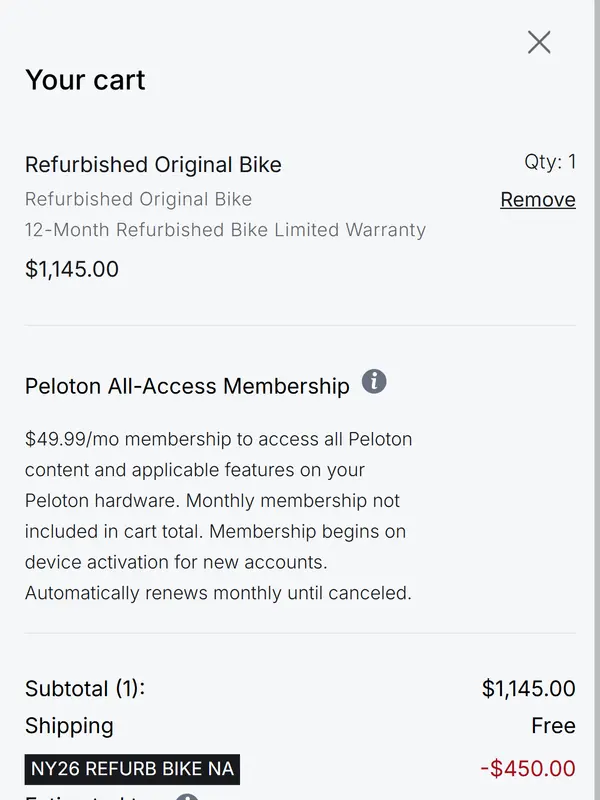Click the Shipping label
This screenshot has width=600, height=800.
pos(69,726)
